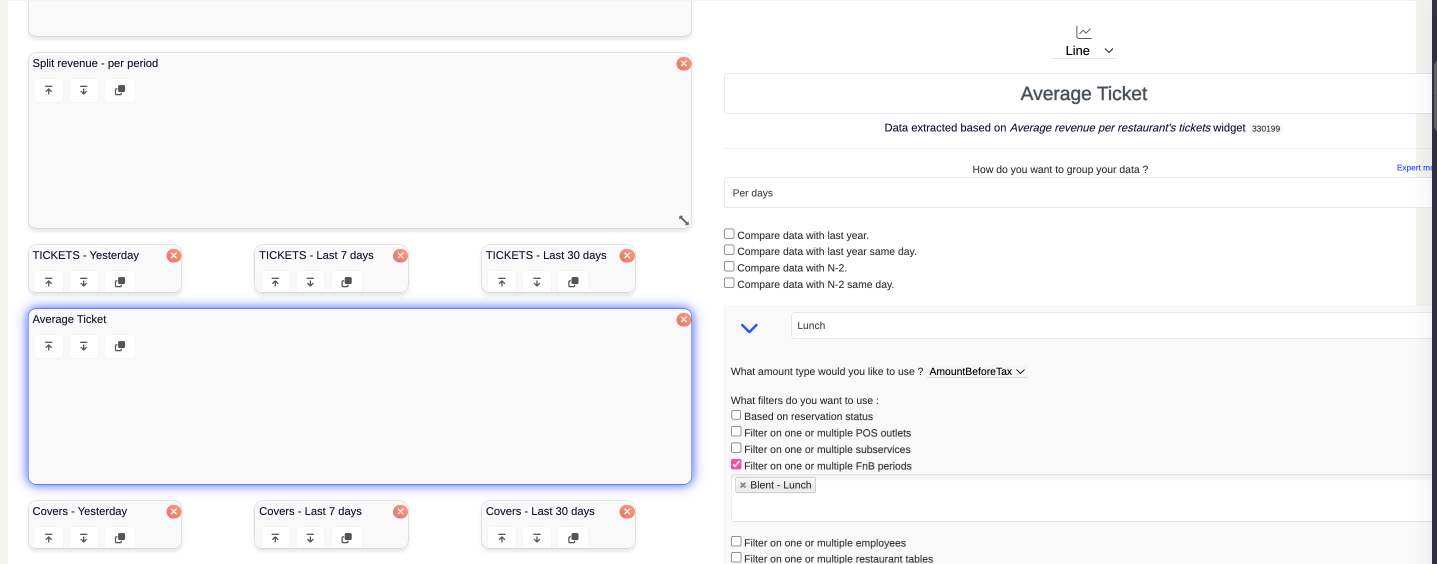Click move-up arrow on Covers - Last 7 days
This screenshot has width=1437, height=564.
pos(275,538)
